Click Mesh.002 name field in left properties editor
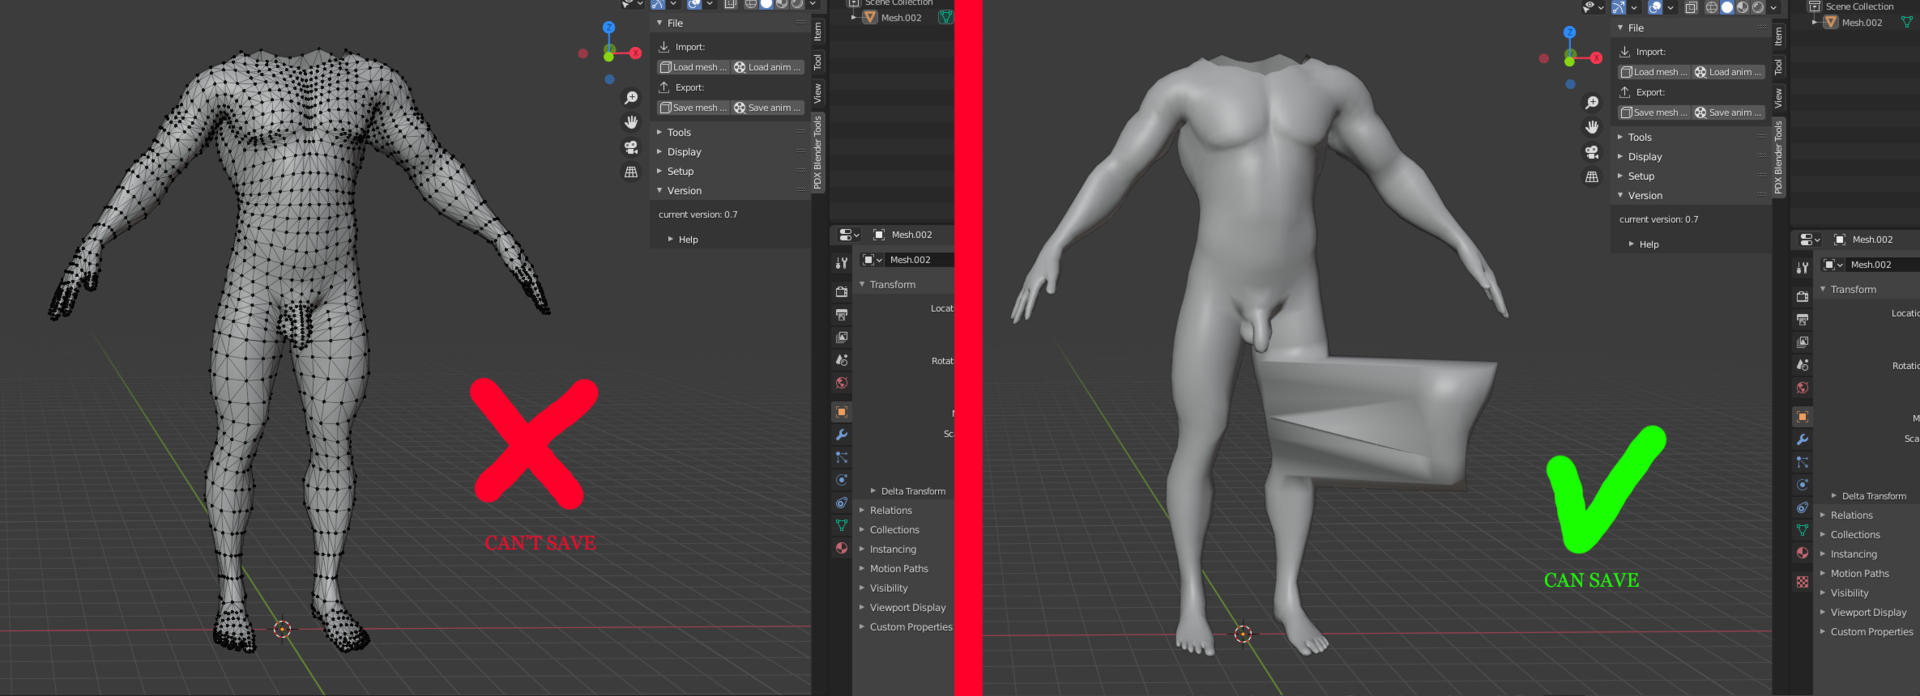The height and width of the screenshot is (696, 1920). (x=920, y=260)
